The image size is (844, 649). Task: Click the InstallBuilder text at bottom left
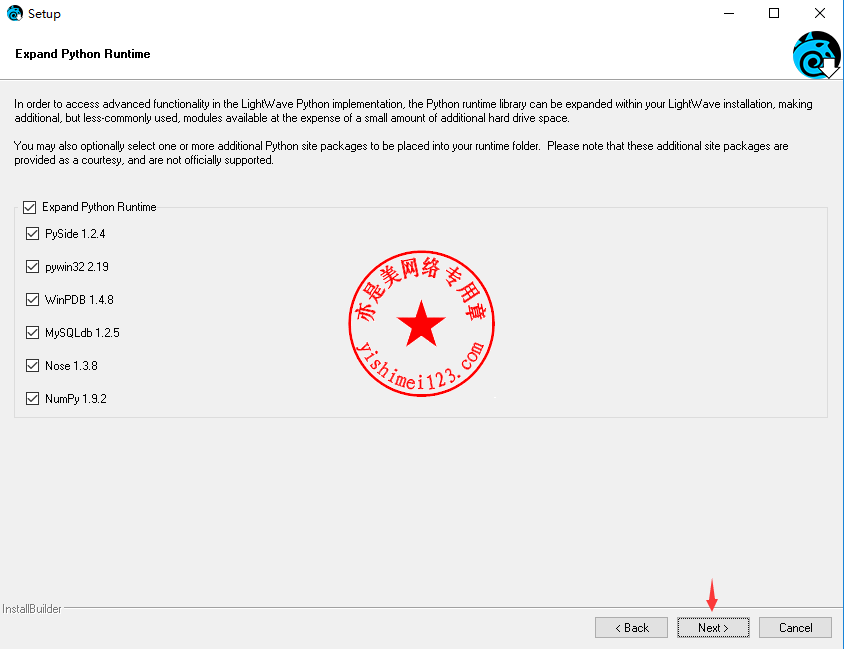[32, 609]
